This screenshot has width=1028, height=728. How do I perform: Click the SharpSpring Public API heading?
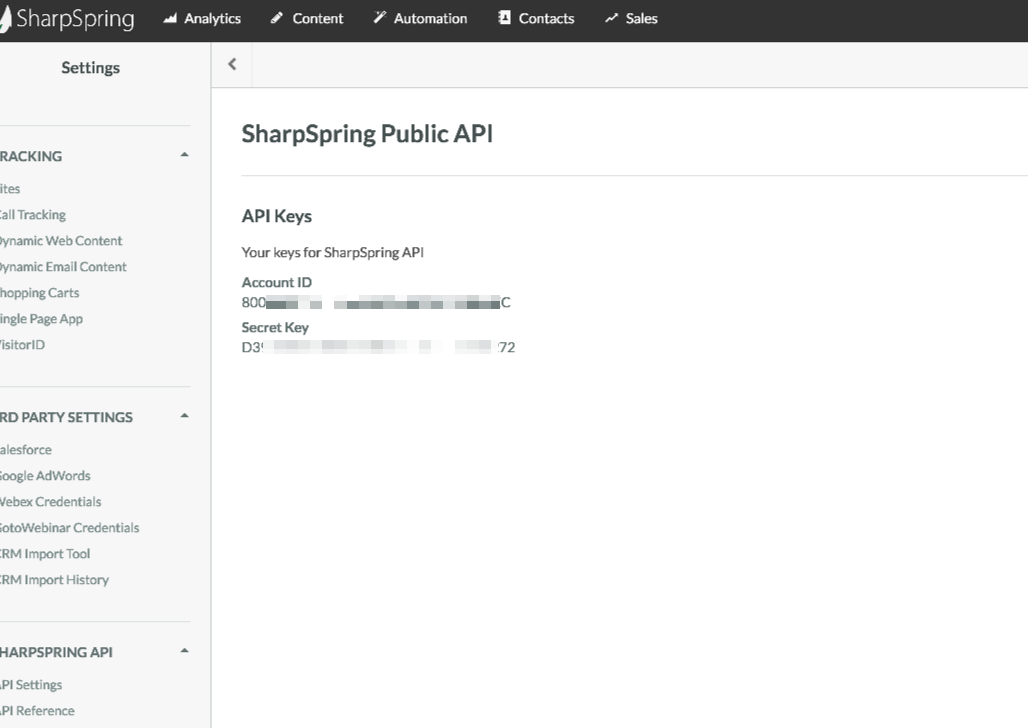(x=367, y=134)
